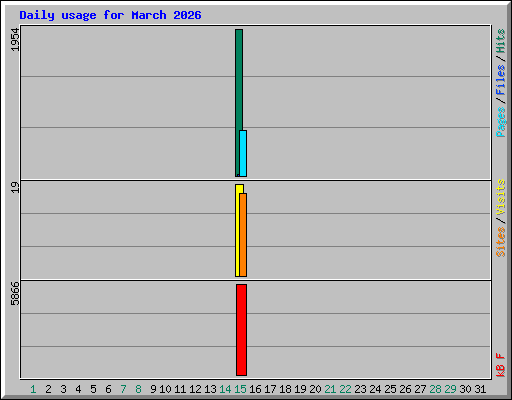Click the 'Pages' legend label
The width and height of the screenshot is (512, 400).
(501, 122)
